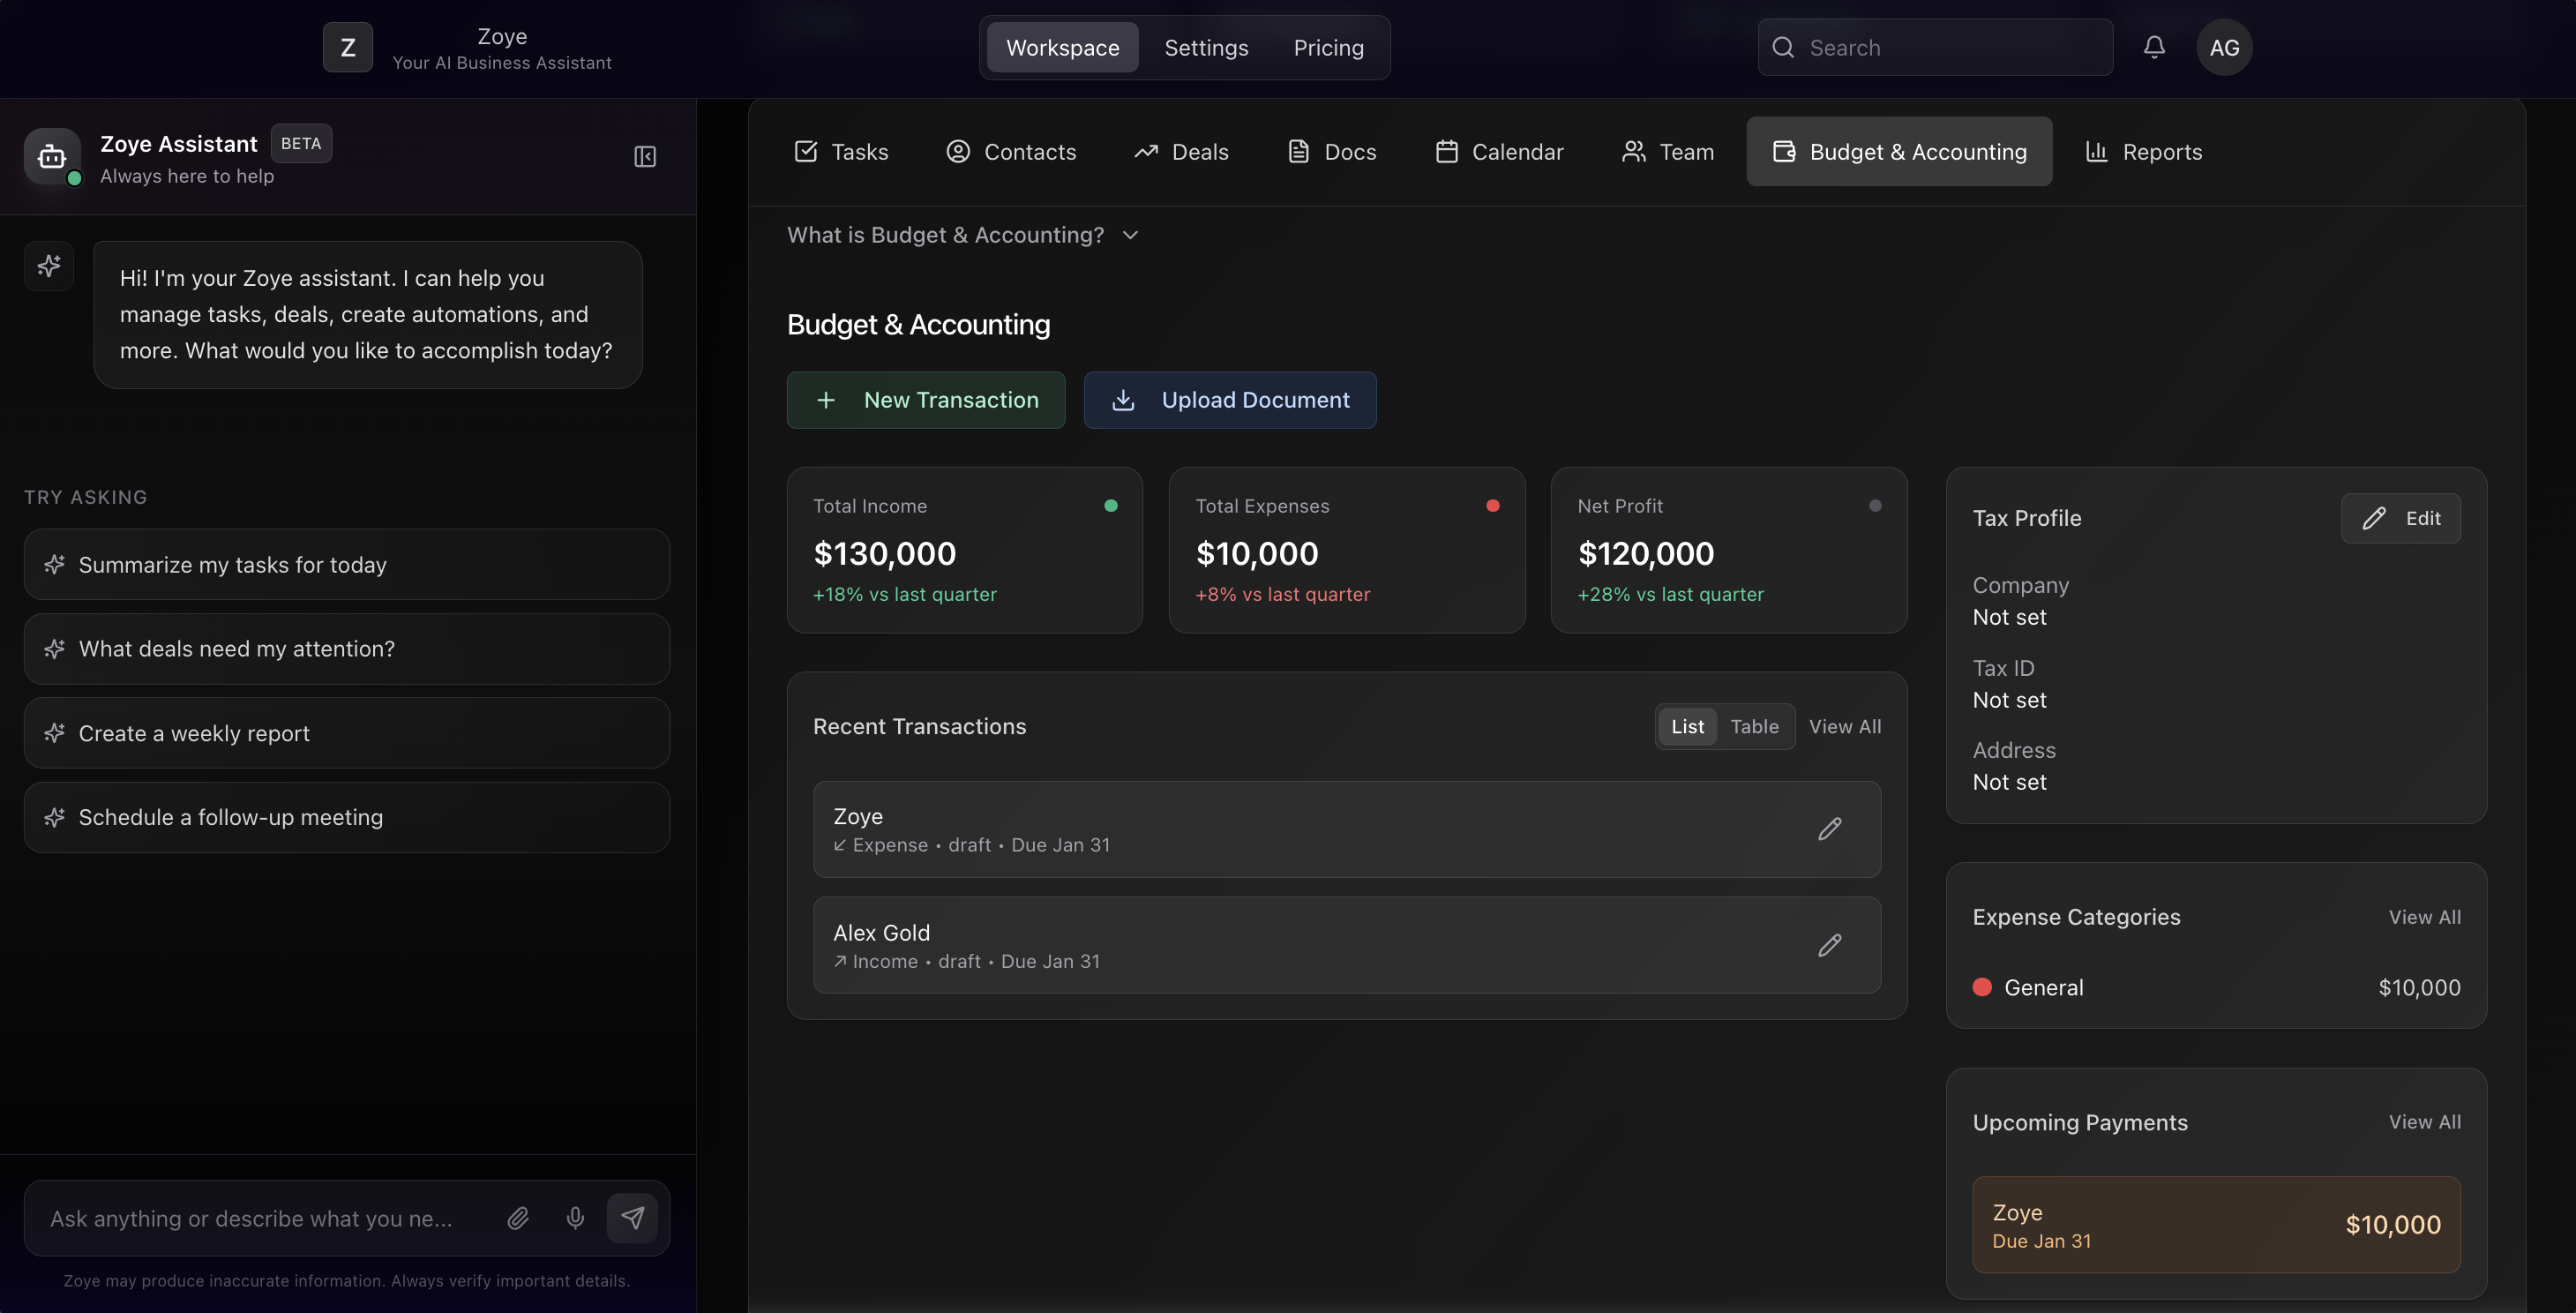This screenshot has width=2576, height=1313.
Task: Attach a file in the chat input
Action: [x=518, y=1218]
